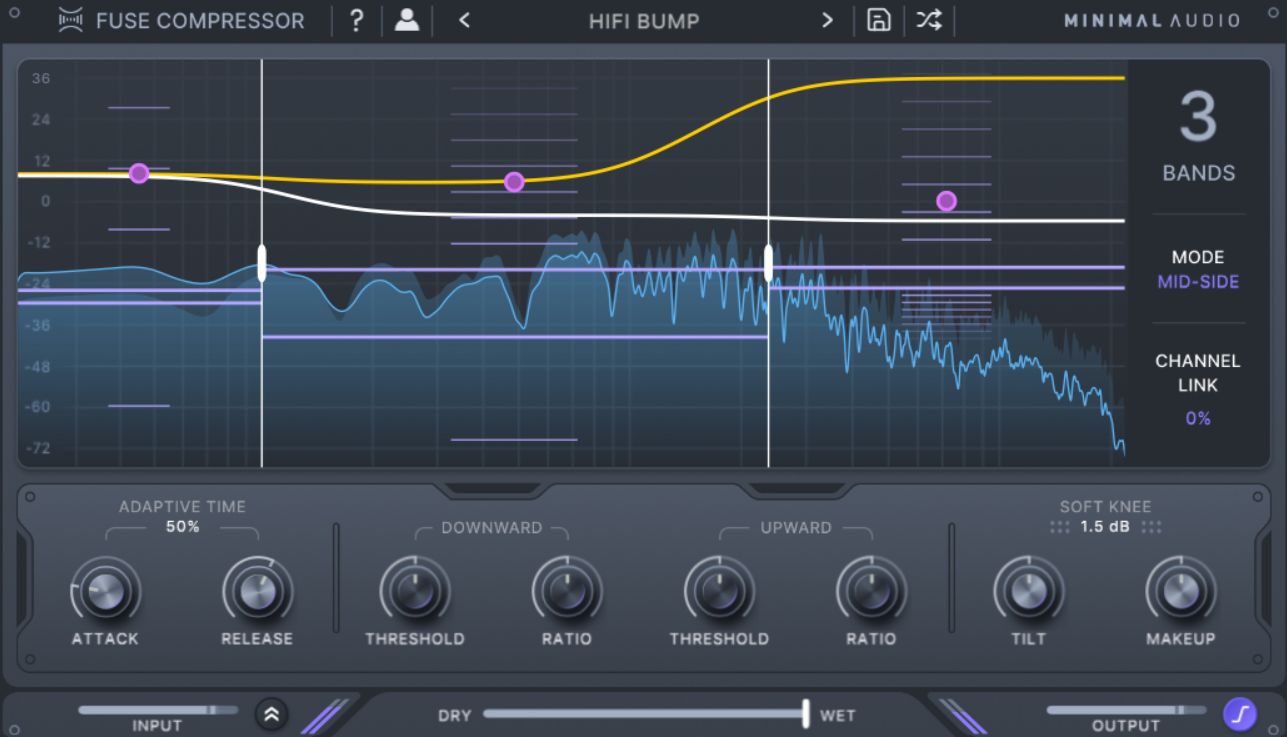The width and height of the screenshot is (1287, 737).
Task: Click the left panel notch tab below display
Action: (491, 490)
